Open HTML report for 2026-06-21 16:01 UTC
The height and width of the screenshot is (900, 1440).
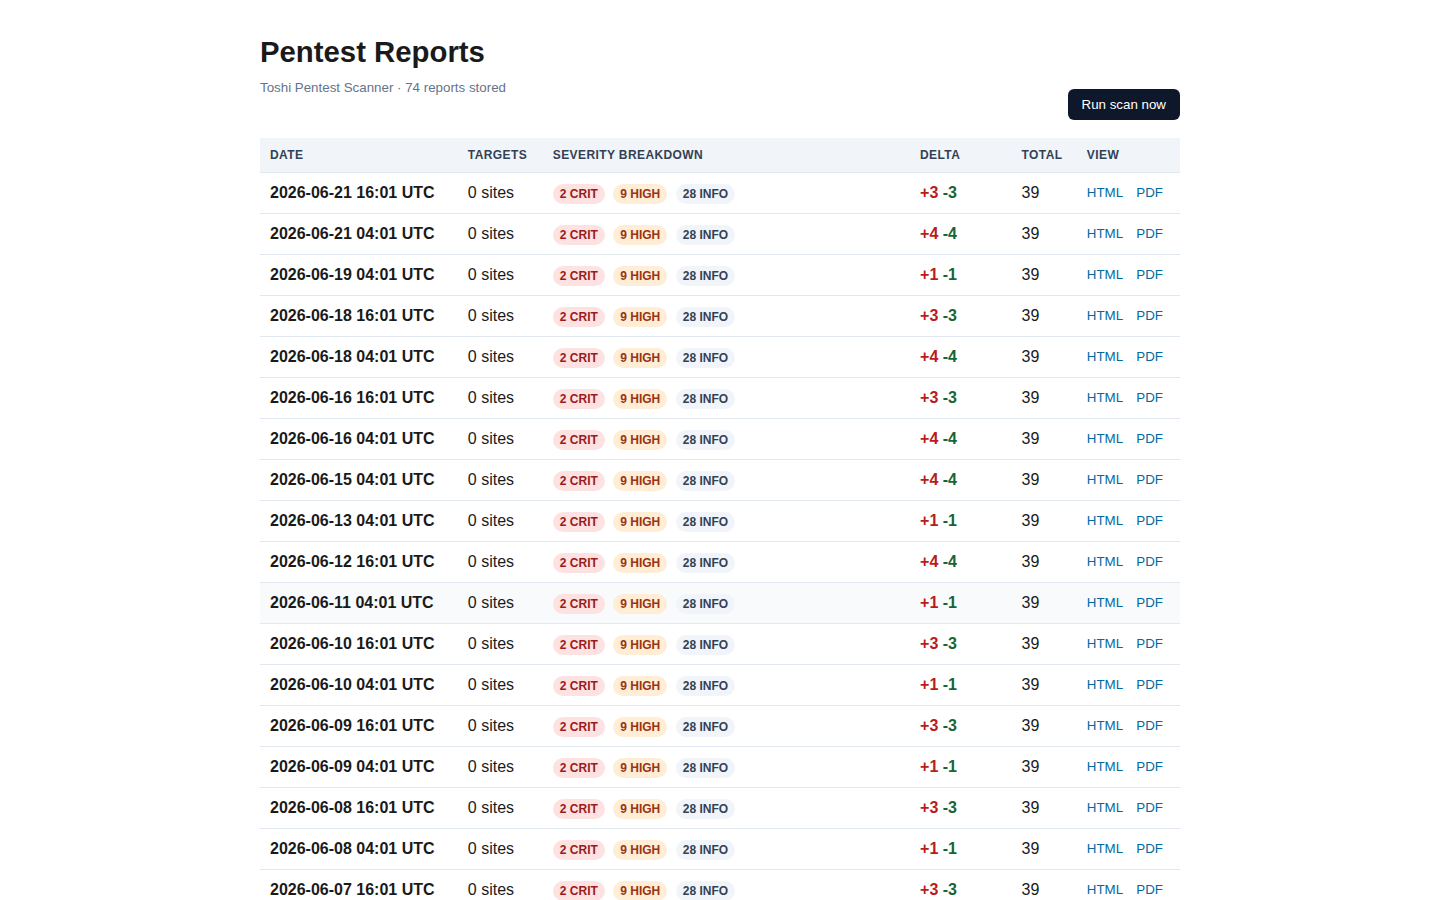pos(1104,193)
